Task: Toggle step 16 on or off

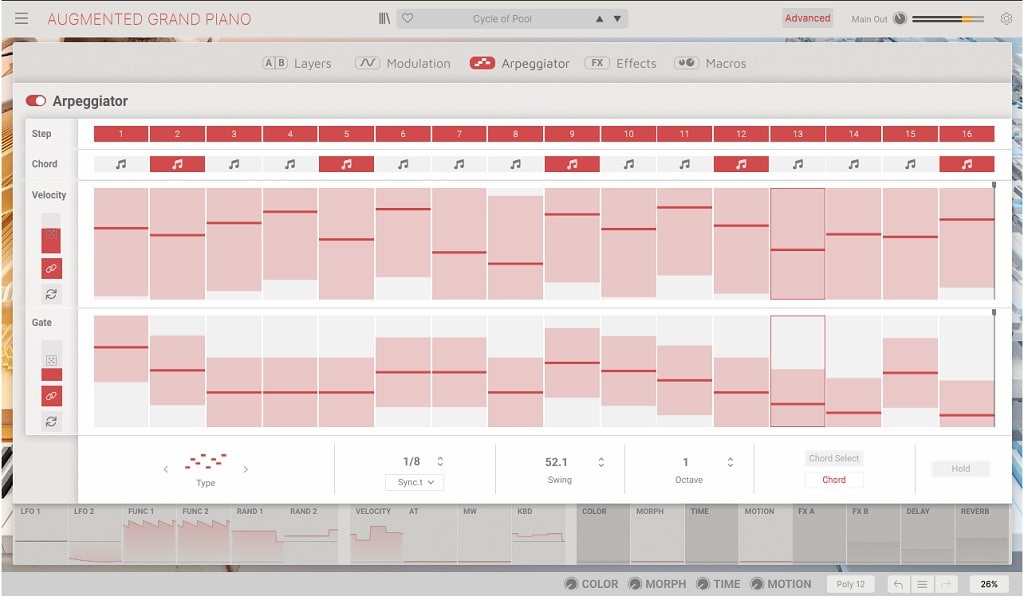Action: (967, 134)
